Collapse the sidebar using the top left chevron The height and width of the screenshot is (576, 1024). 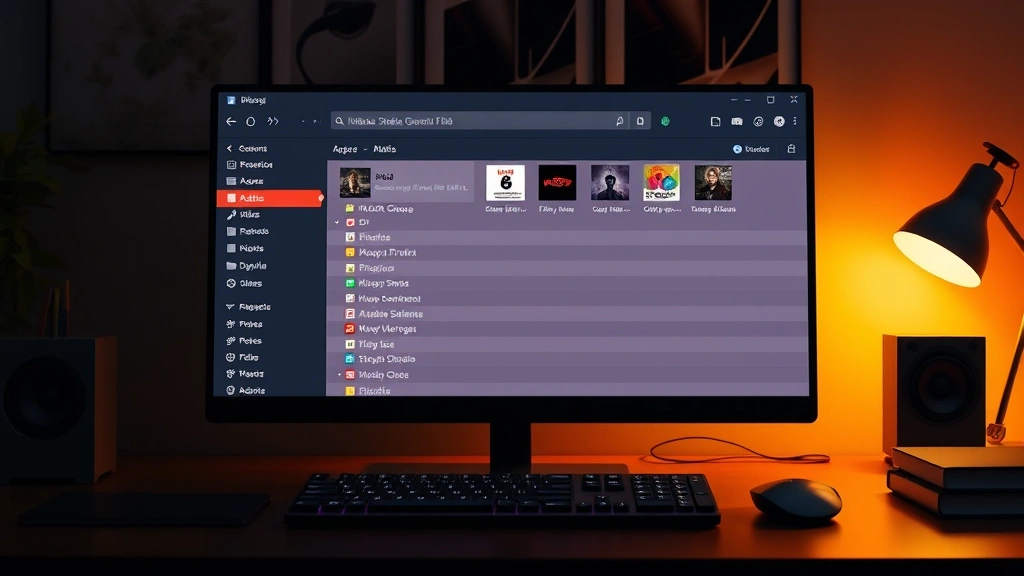(229, 149)
